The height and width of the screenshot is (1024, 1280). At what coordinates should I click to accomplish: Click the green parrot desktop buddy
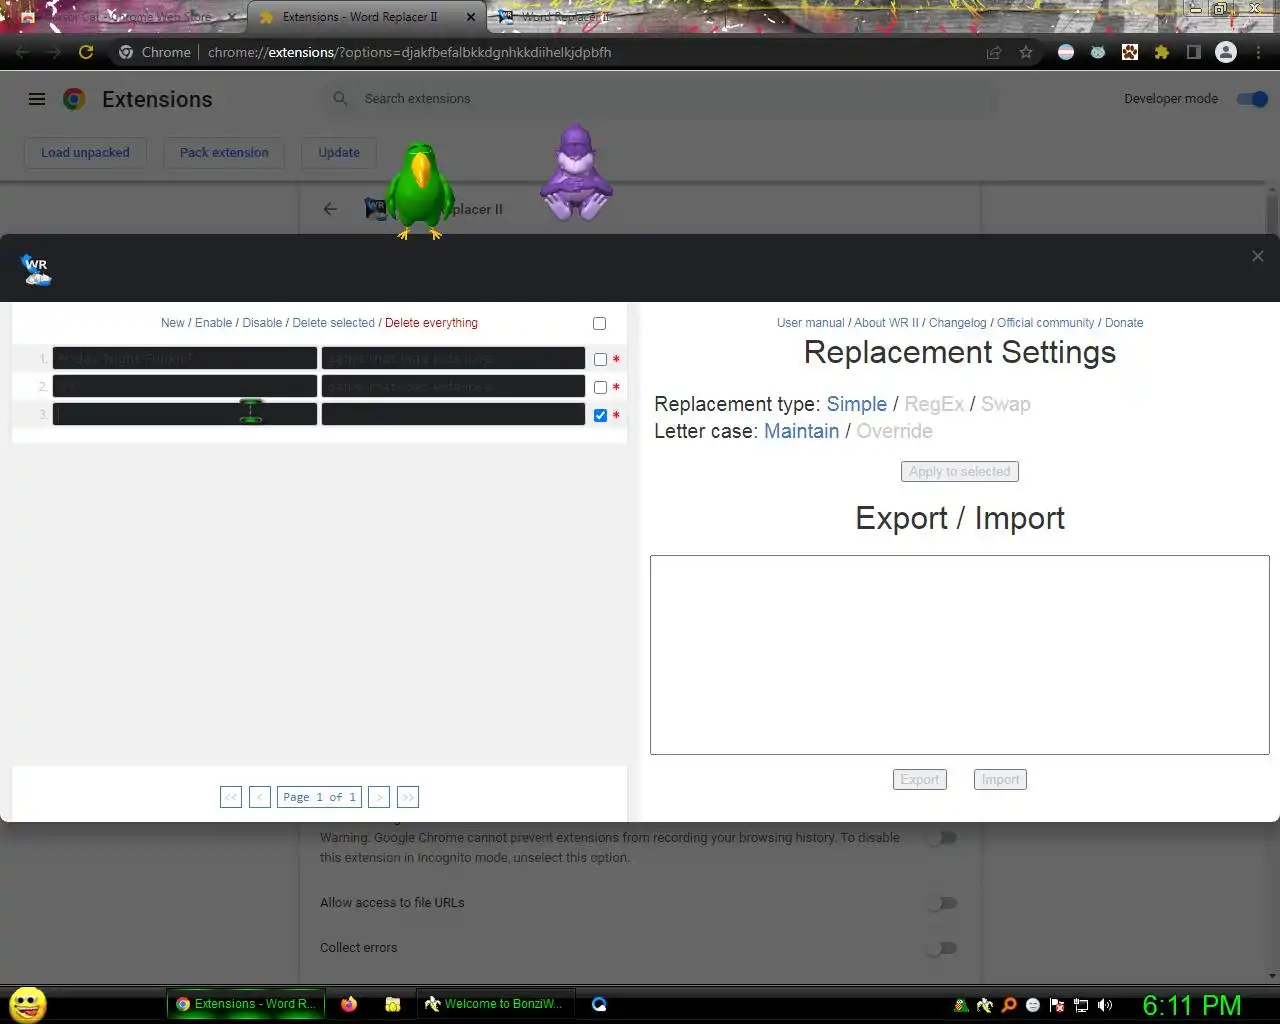coord(420,190)
